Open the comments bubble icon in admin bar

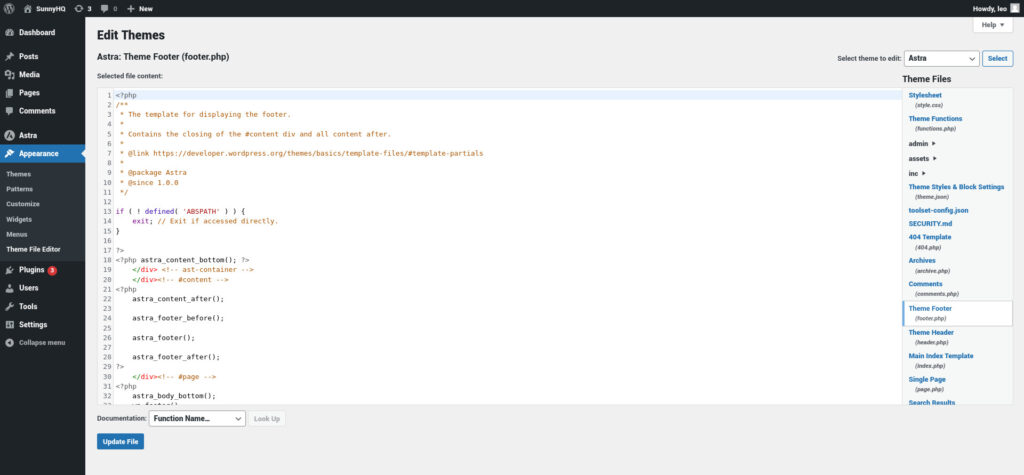pyautogui.click(x=104, y=9)
